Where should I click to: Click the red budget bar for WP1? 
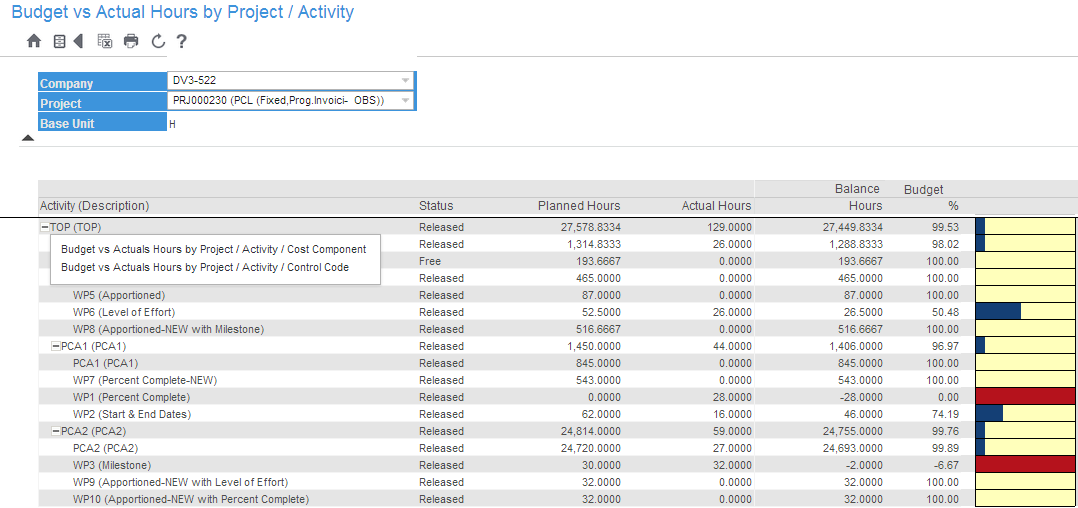coord(1024,397)
